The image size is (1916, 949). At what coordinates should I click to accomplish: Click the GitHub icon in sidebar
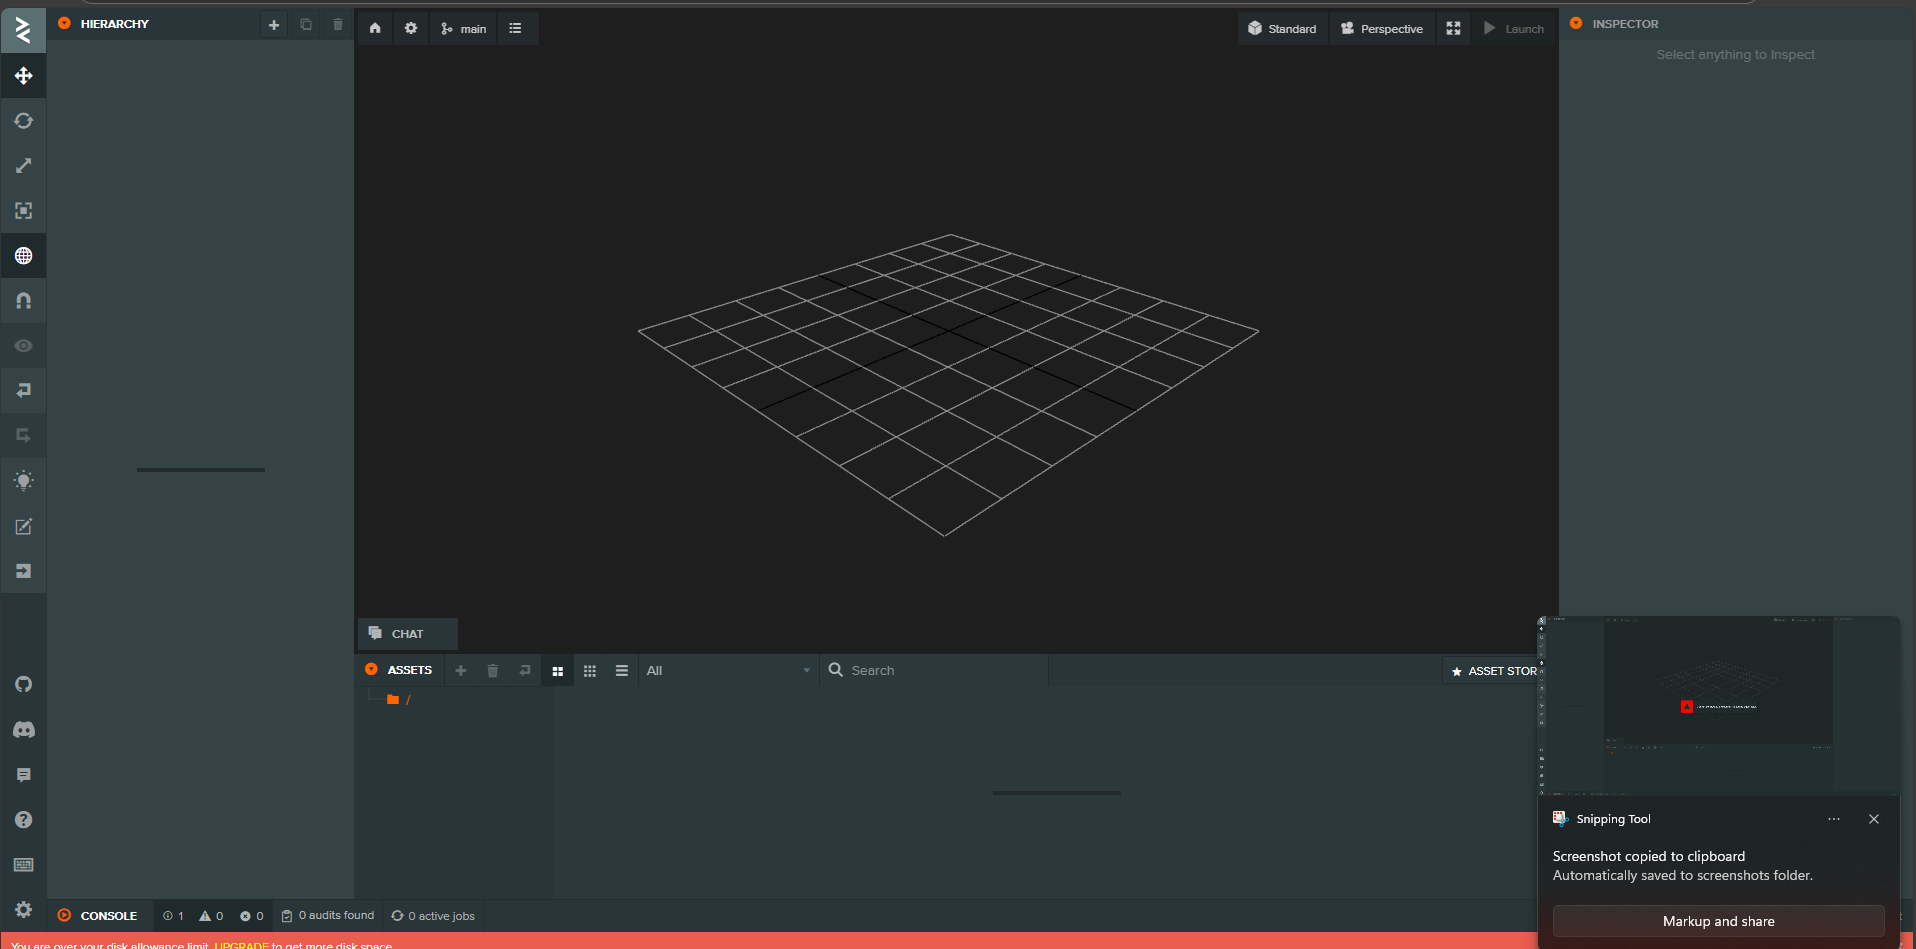point(24,684)
